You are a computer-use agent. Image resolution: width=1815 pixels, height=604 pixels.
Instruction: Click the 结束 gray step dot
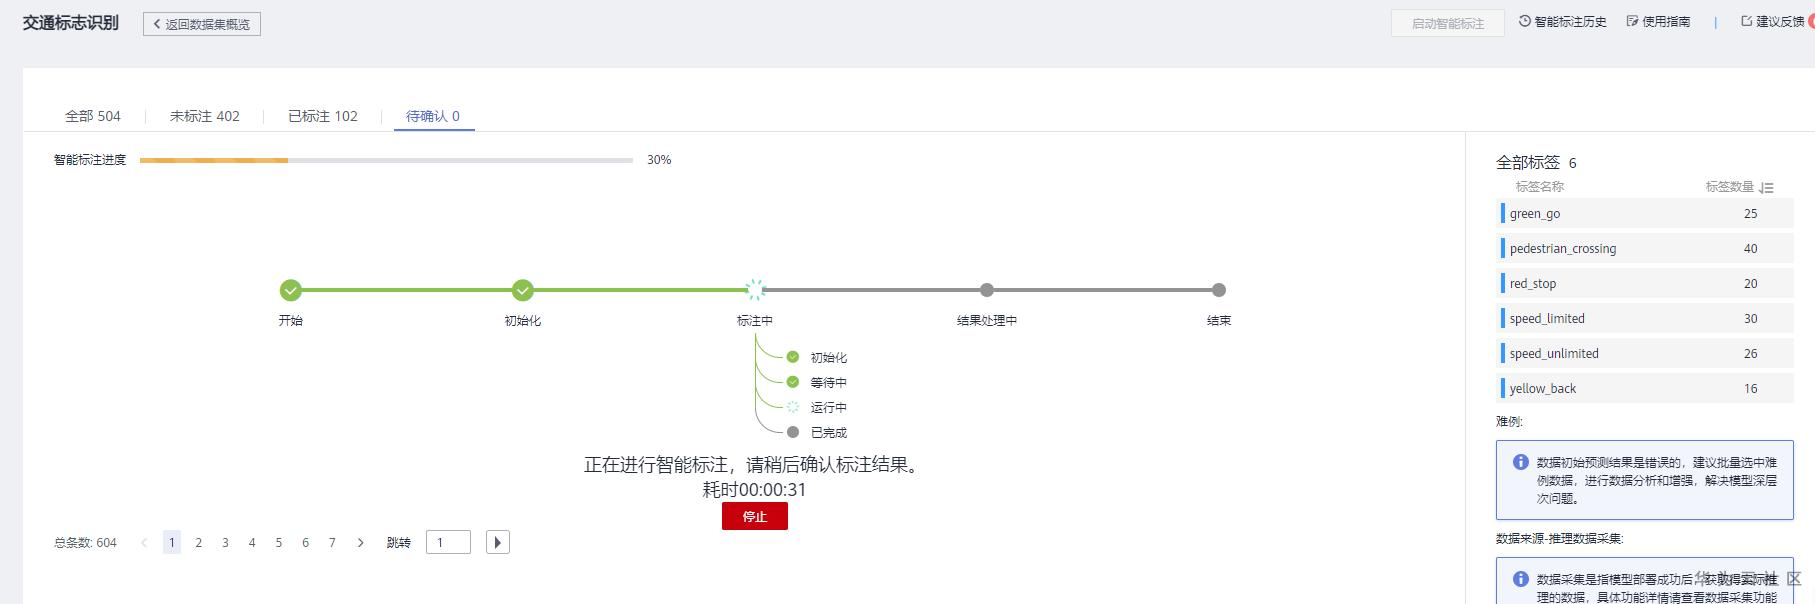1218,290
